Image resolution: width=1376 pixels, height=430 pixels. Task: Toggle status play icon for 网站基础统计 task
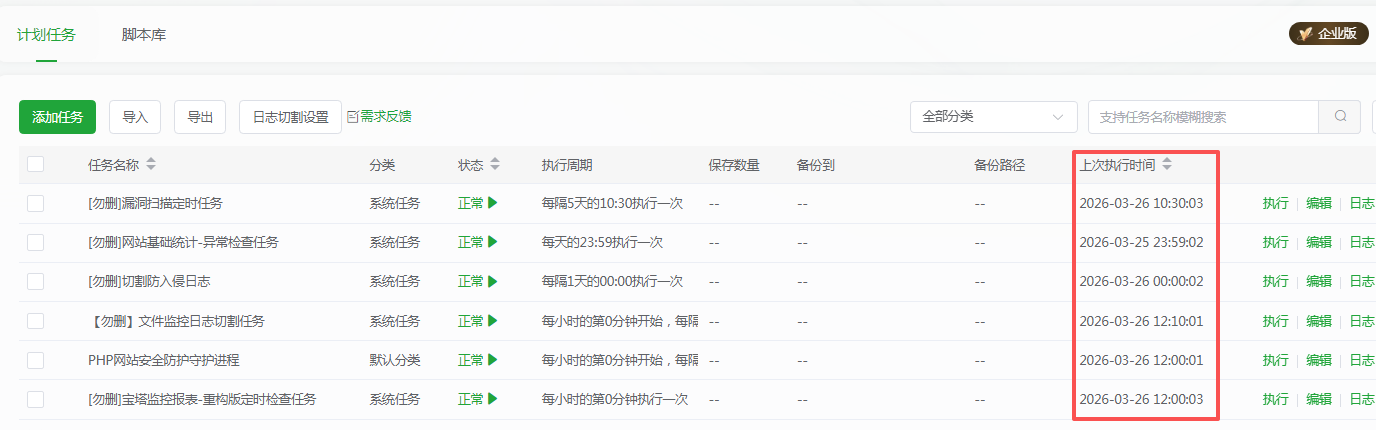(x=493, y=242)
